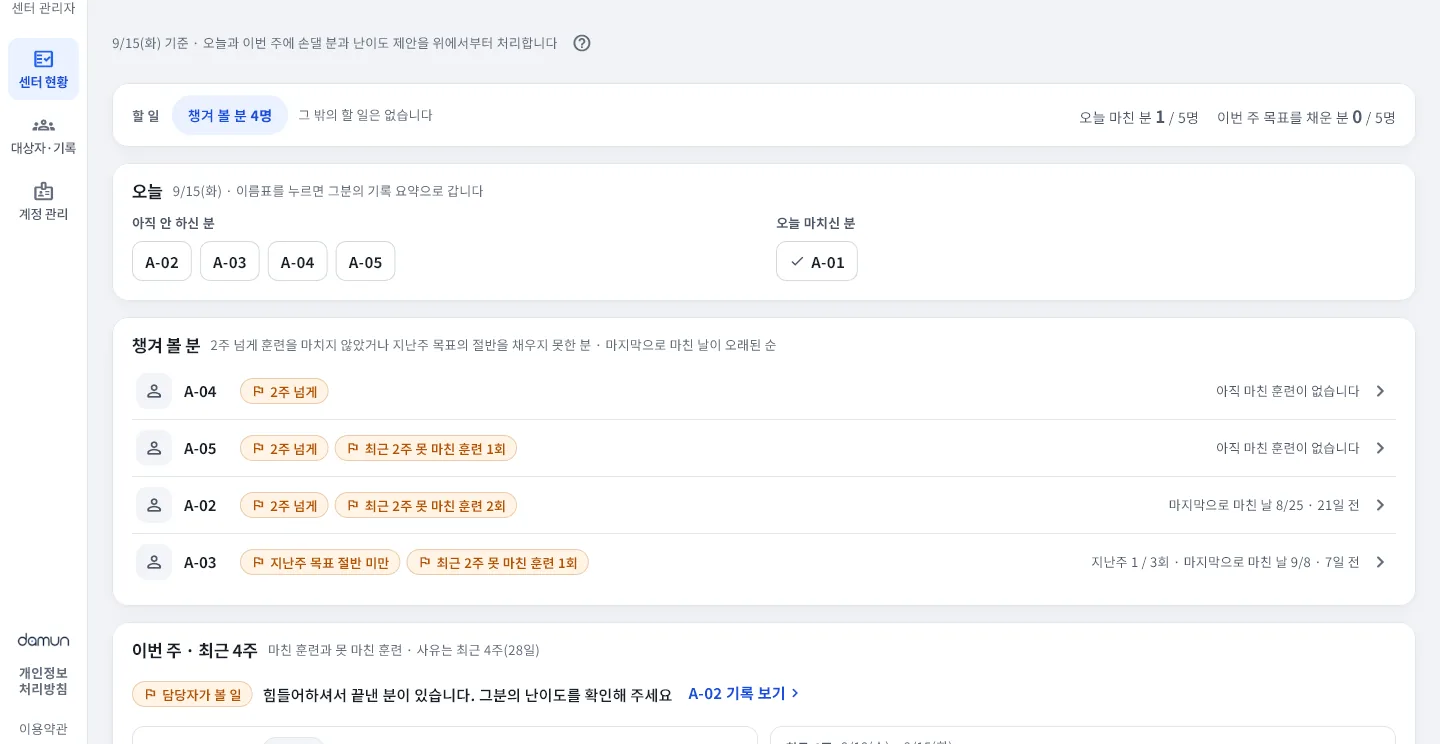Click the flag icon in 담당자가 볼 일
The image size is (1440, 744).
[x=150, y=694]
